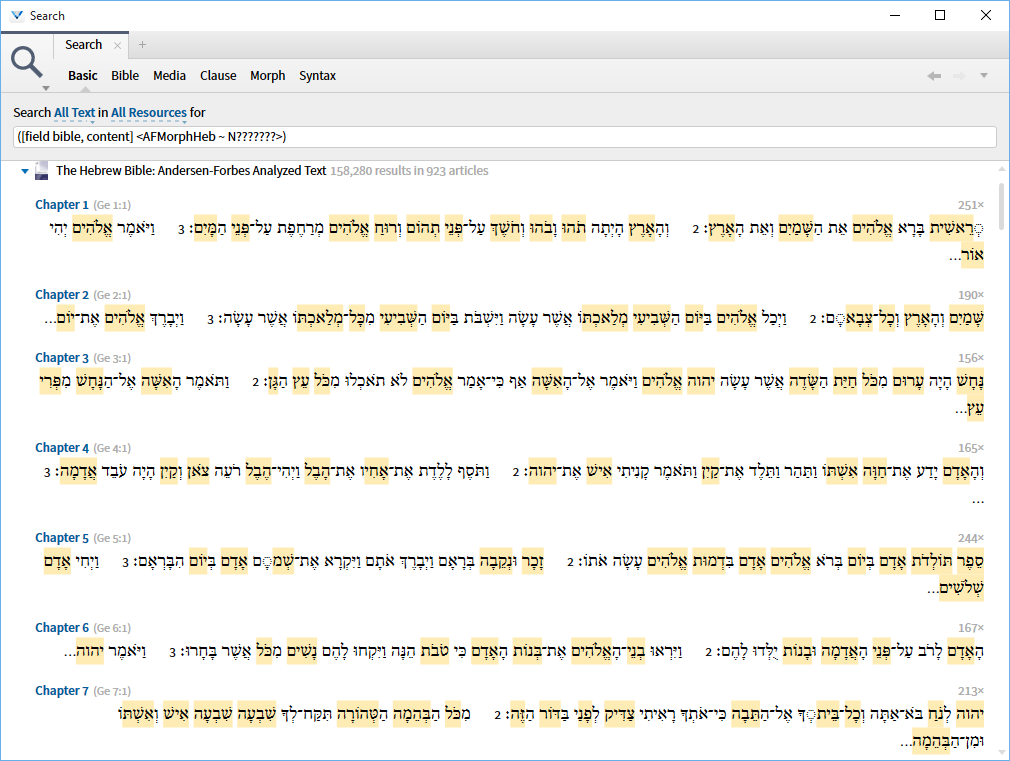Close the Search tab
This screenshot has width=1010, height=761.
tap(117, 45)
